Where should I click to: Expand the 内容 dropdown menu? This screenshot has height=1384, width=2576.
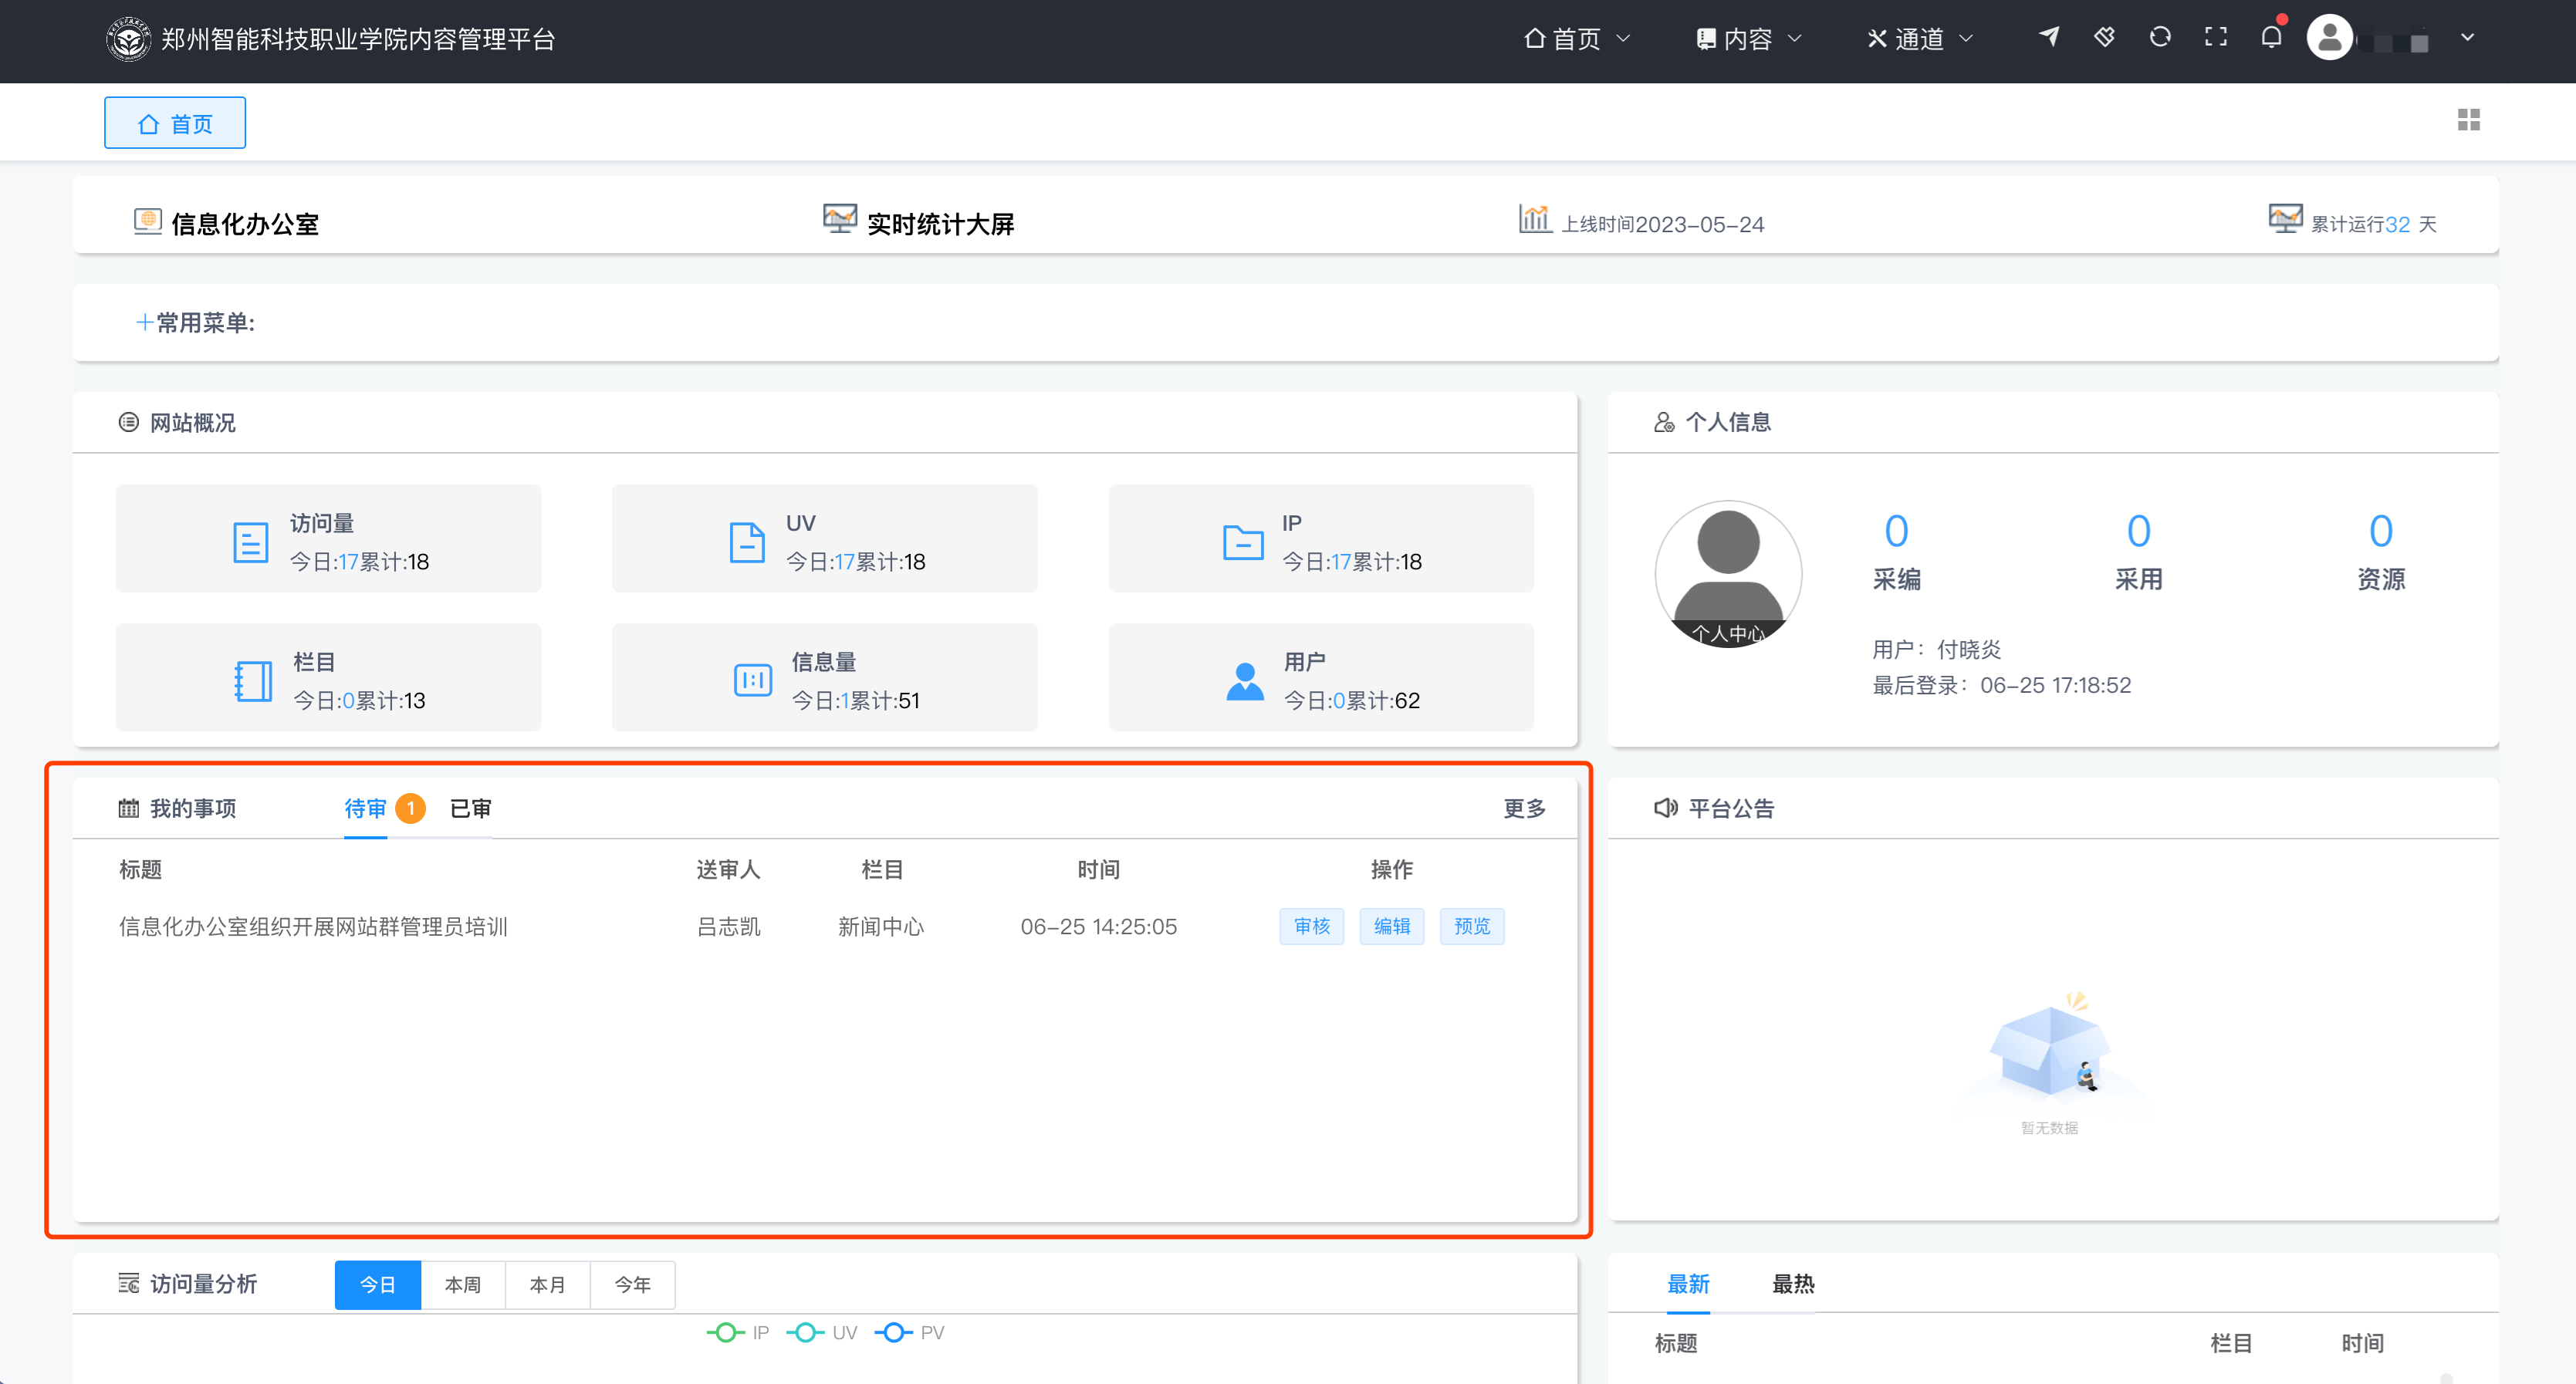(x=1749, y=38)
